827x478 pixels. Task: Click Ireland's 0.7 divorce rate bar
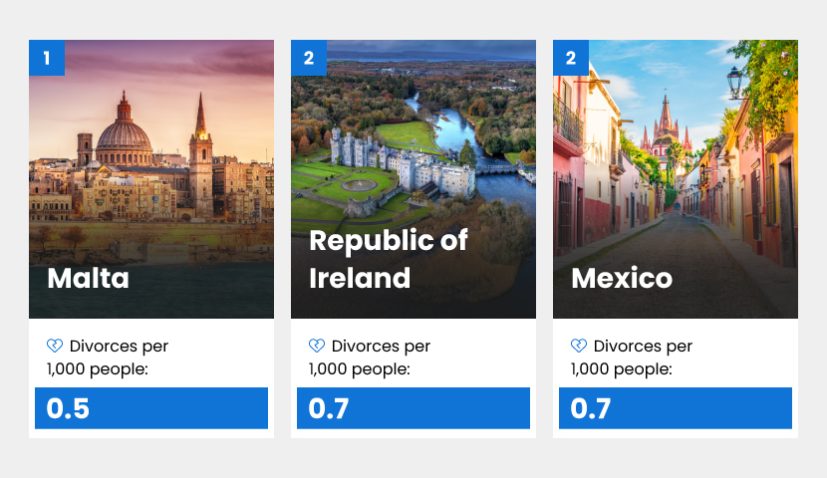coord(413,408)
